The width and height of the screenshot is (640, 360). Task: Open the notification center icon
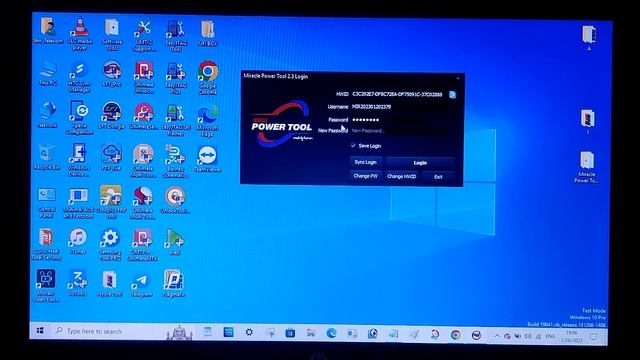(593, 337)
